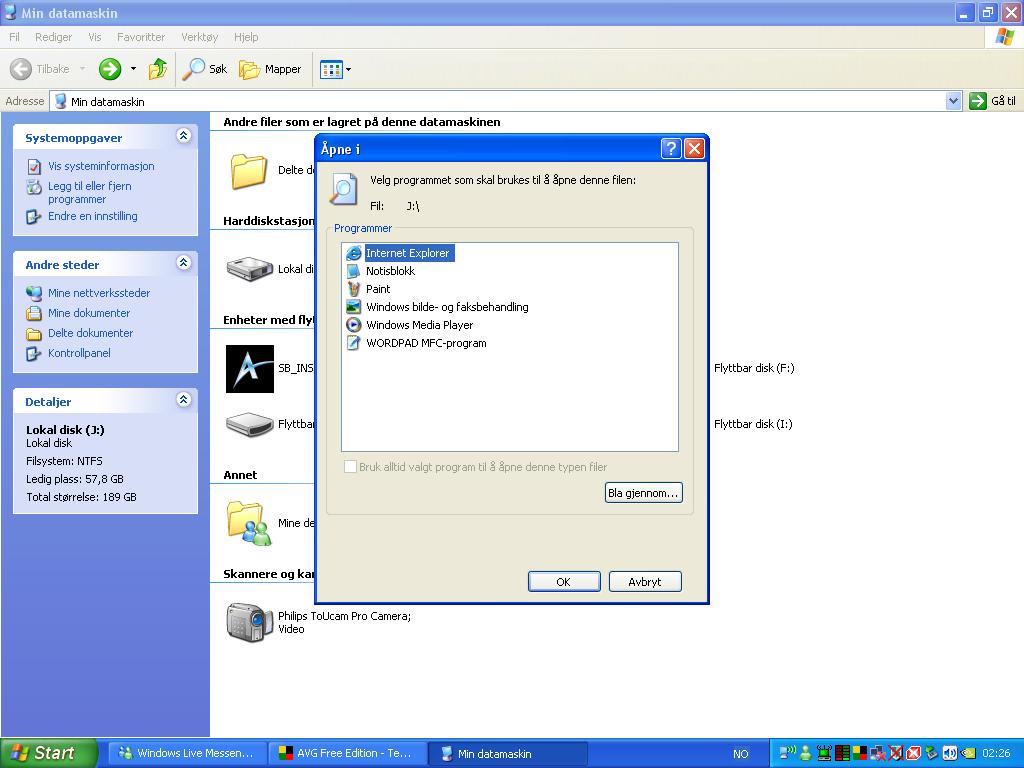Image resolution: width=1024 pixels, height=768 pixels.
Task: Click the green forward arrow button
Action: pos(110,69)
